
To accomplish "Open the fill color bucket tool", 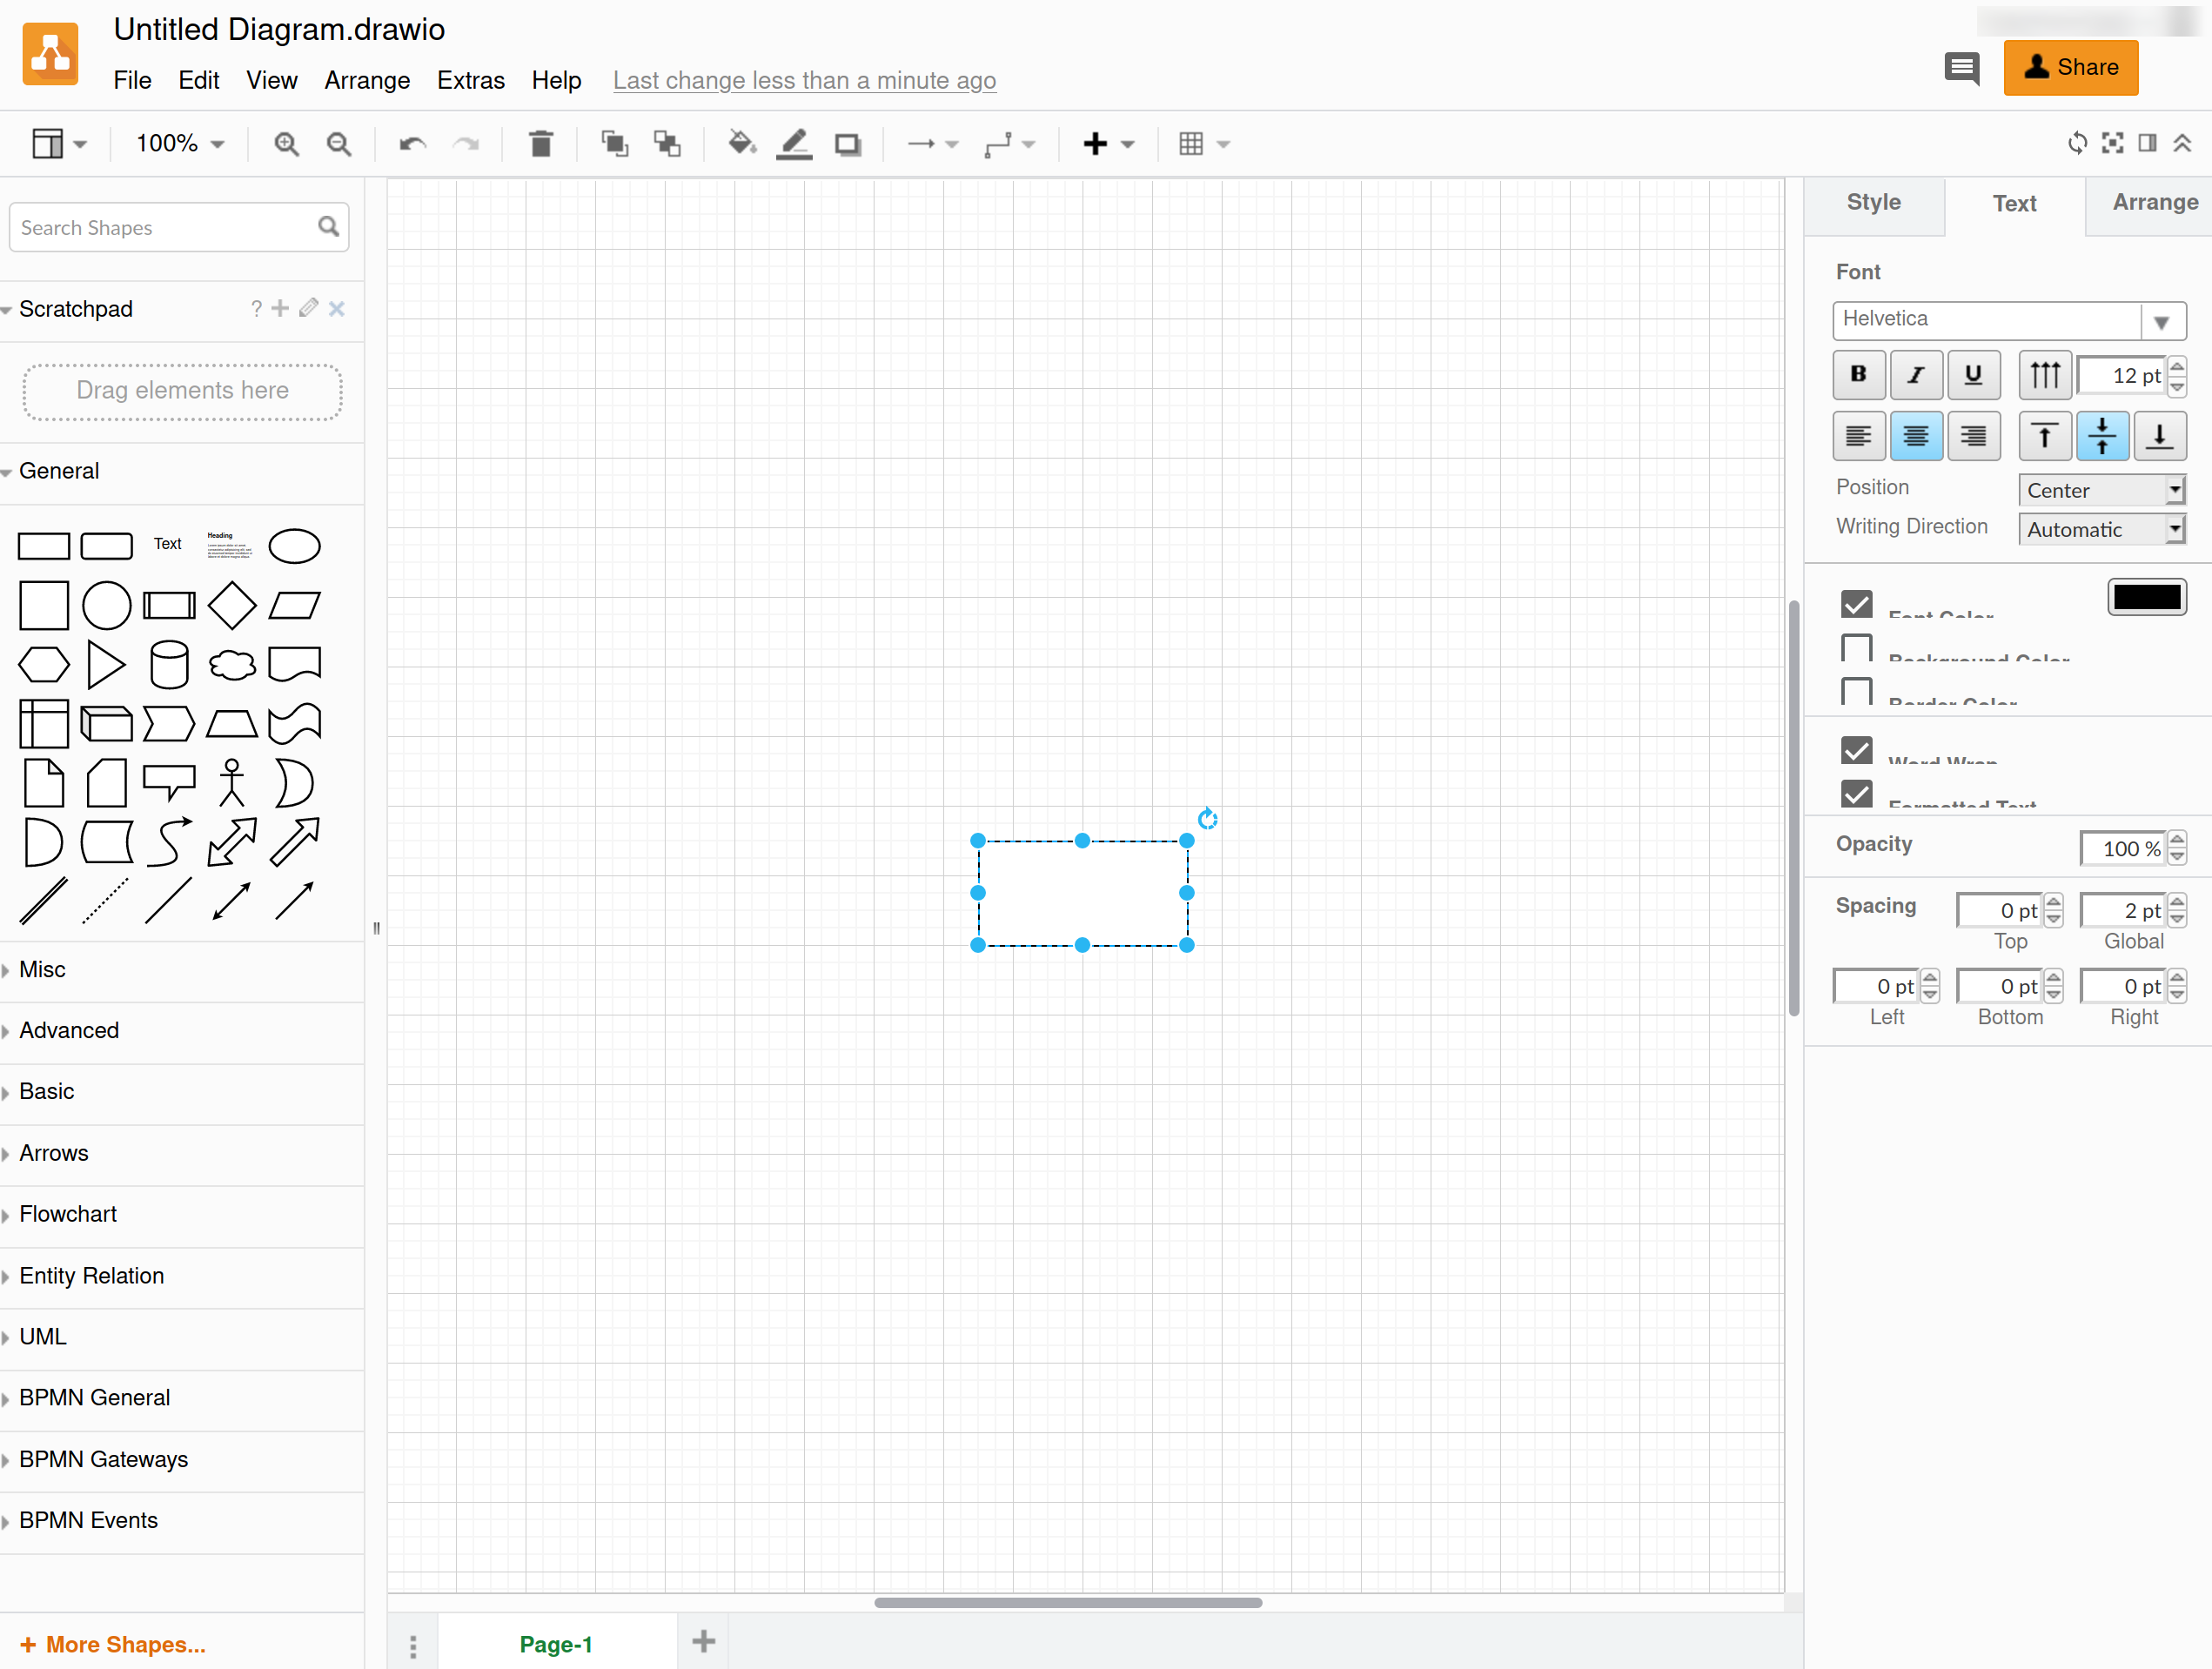I will (741, 144).
